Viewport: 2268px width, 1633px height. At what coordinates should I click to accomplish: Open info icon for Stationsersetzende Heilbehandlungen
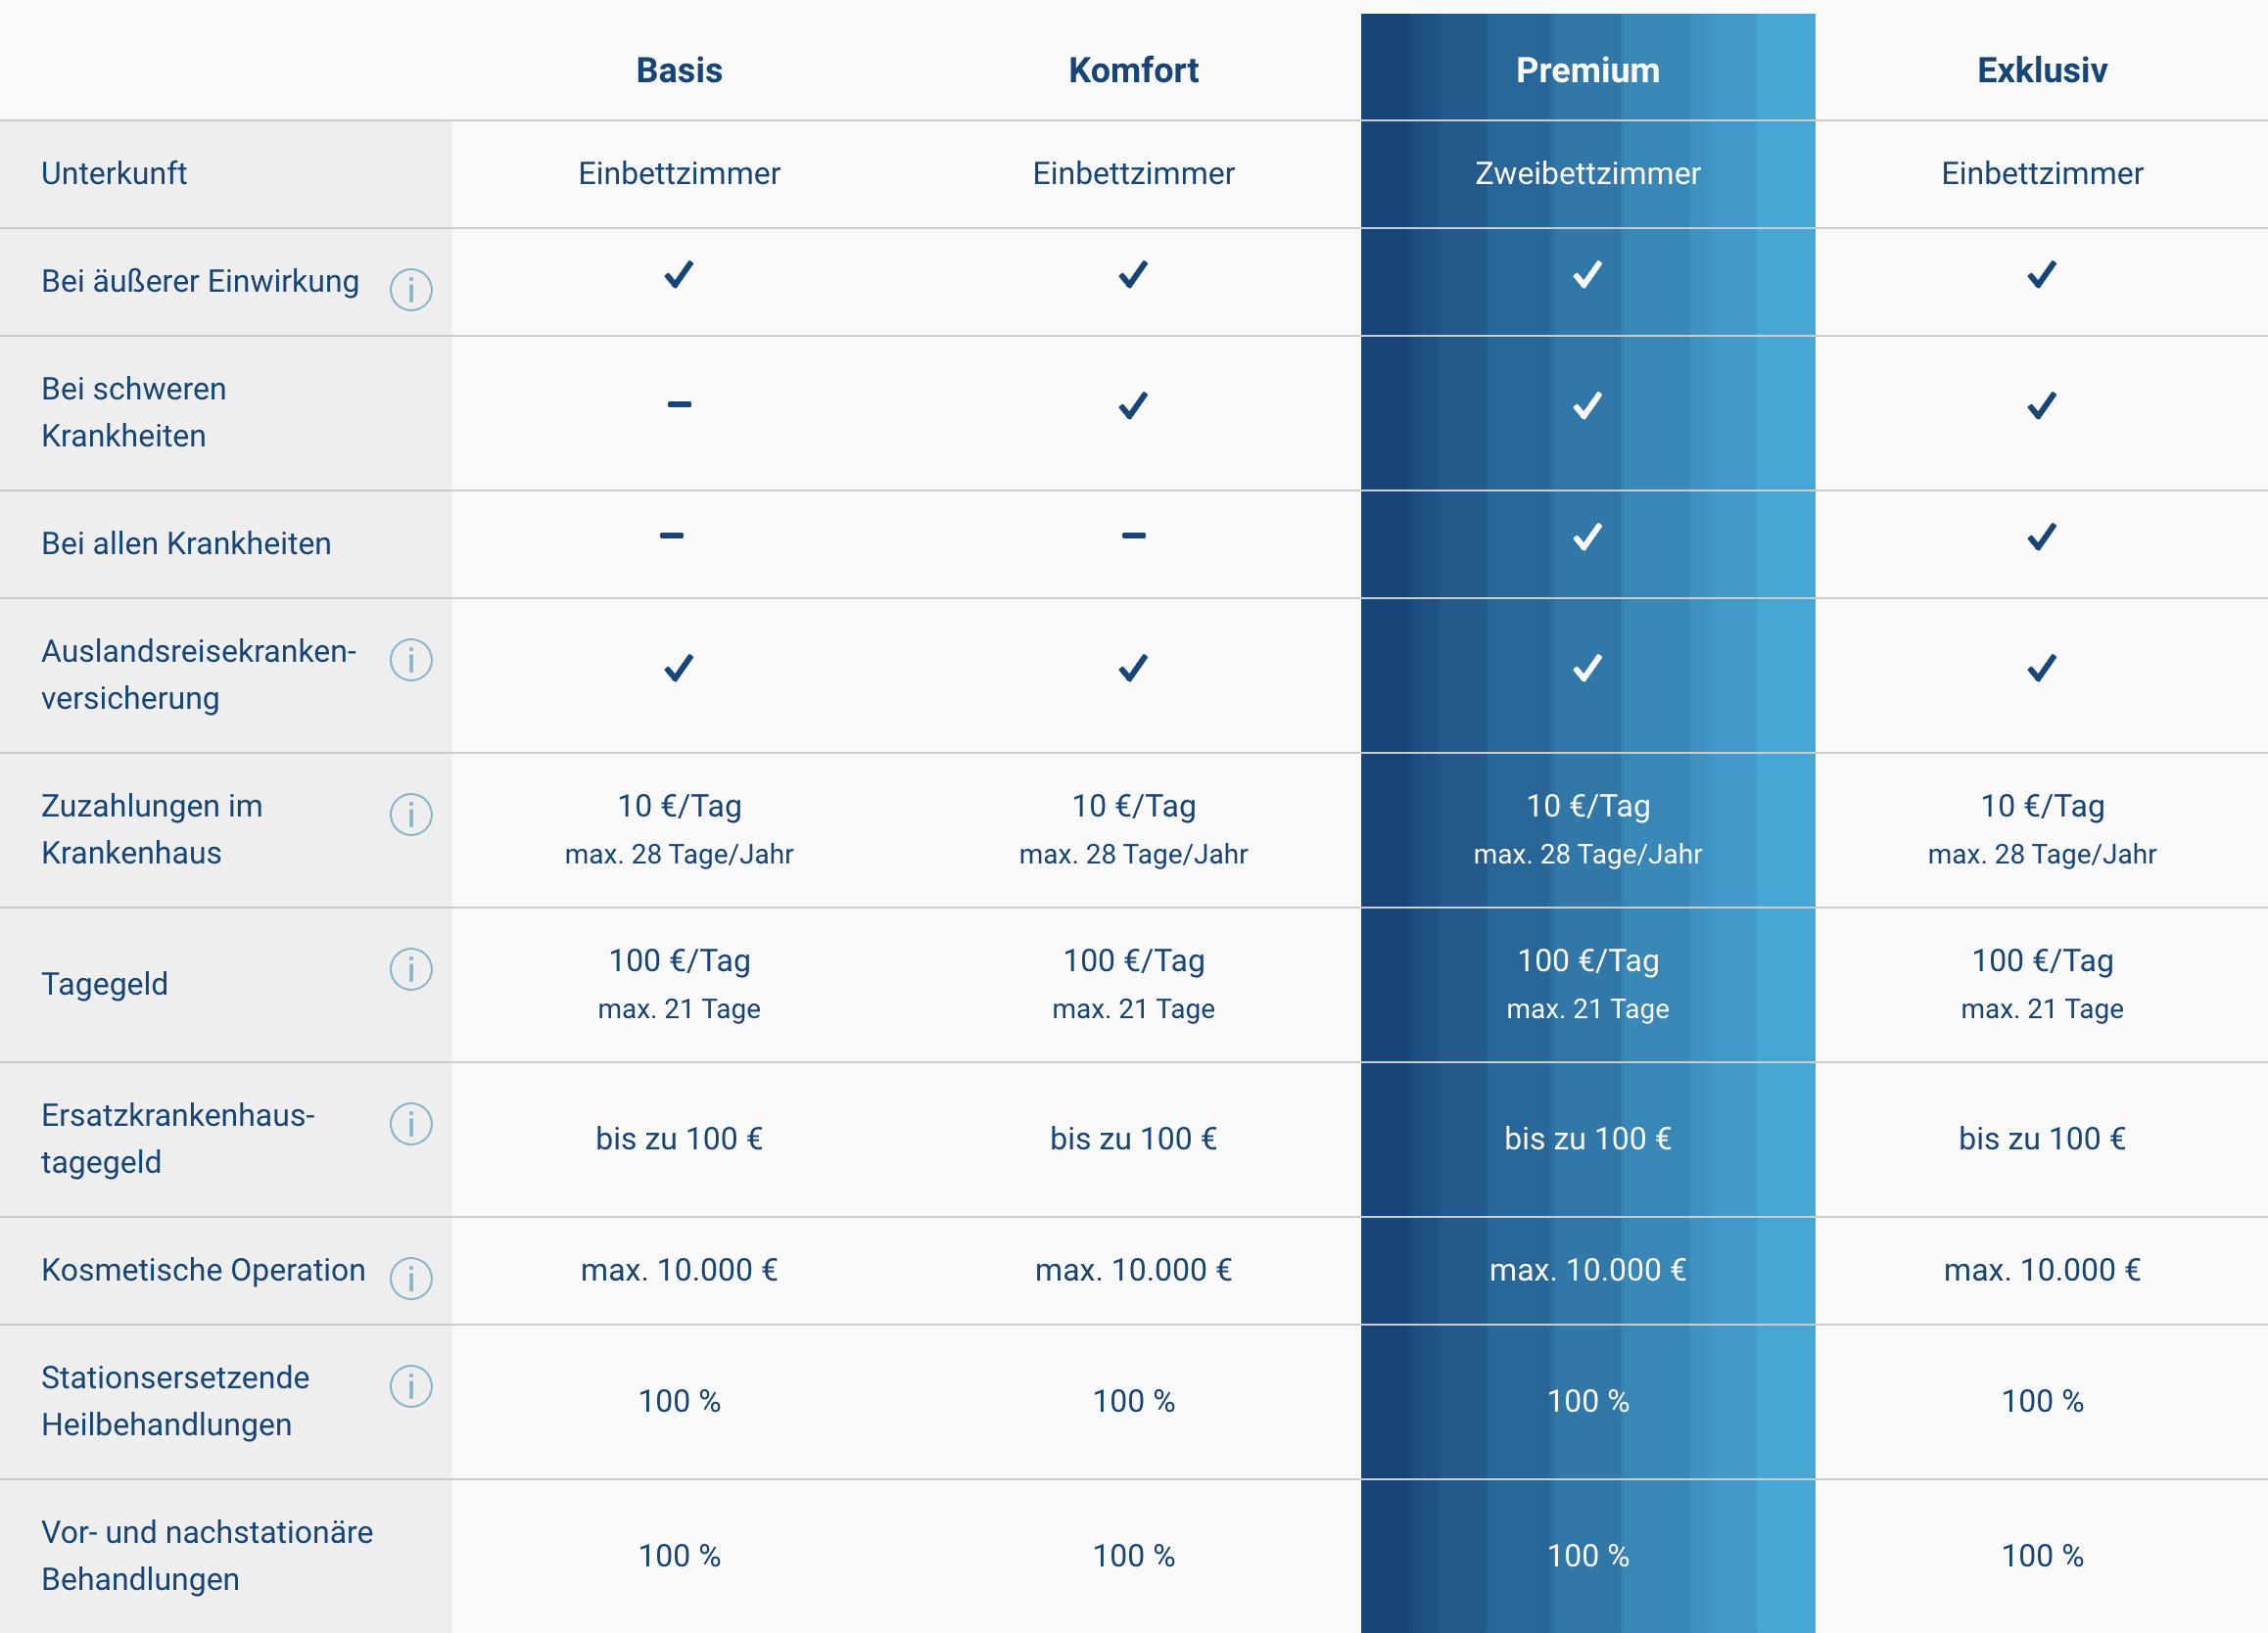[x=410, y=1386]
